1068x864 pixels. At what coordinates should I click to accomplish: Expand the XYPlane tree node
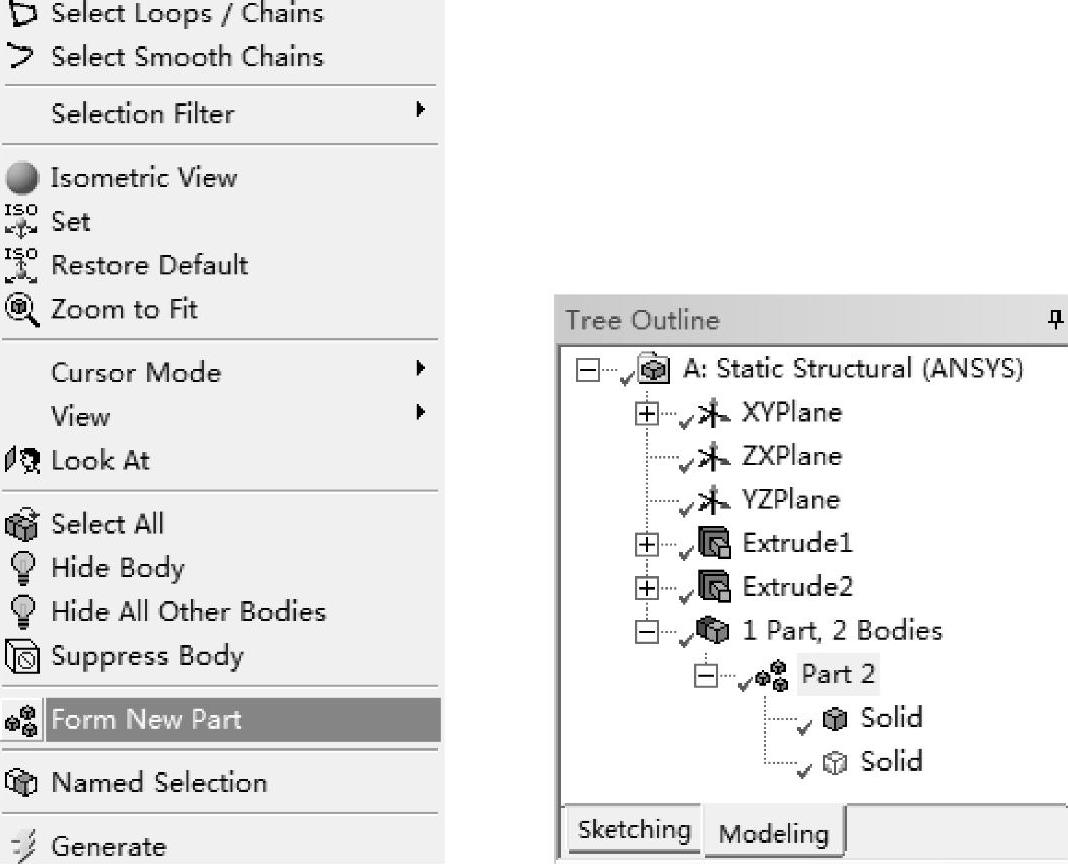point(646,412)
